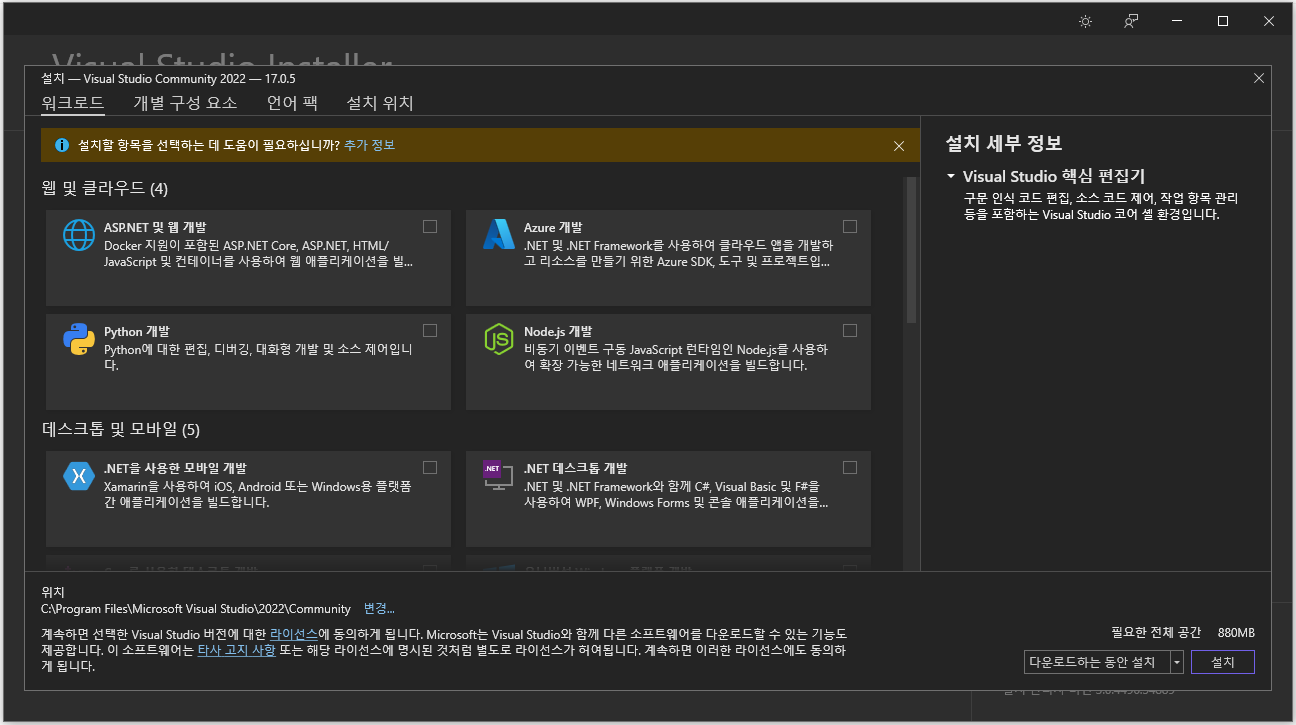Switch to the 설치 위치 tab
The image size is (1296, 725).
(x=380, y=103)
